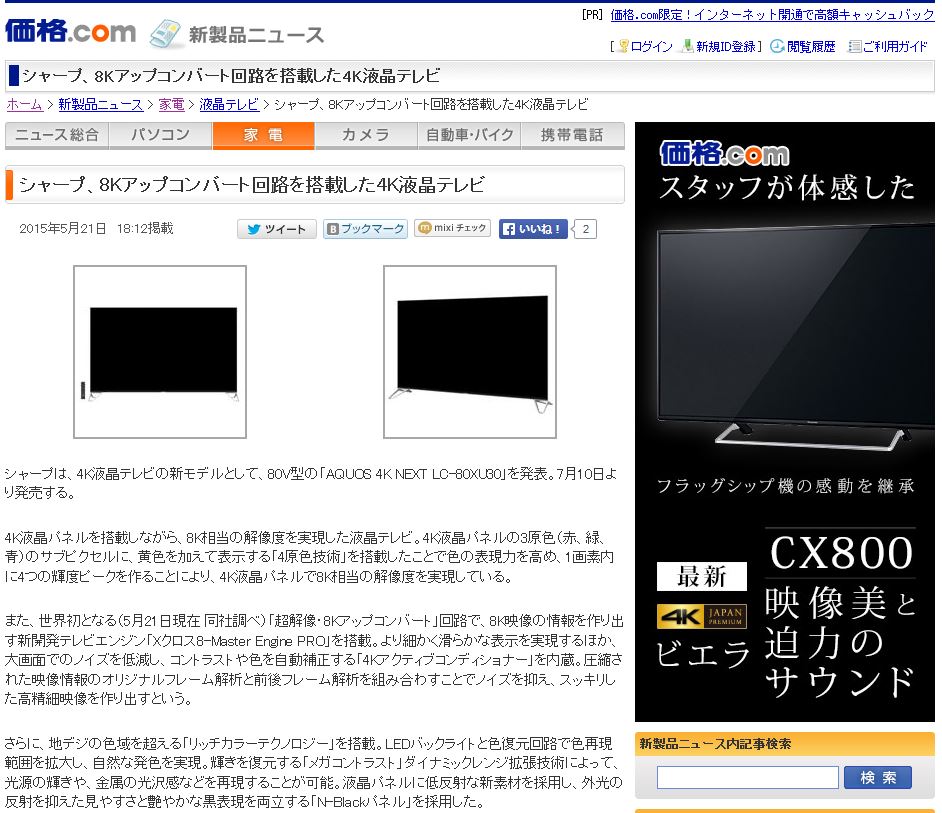Click the 検索 search button
Screen dimensions: 942x813
[x=878, y=778]
